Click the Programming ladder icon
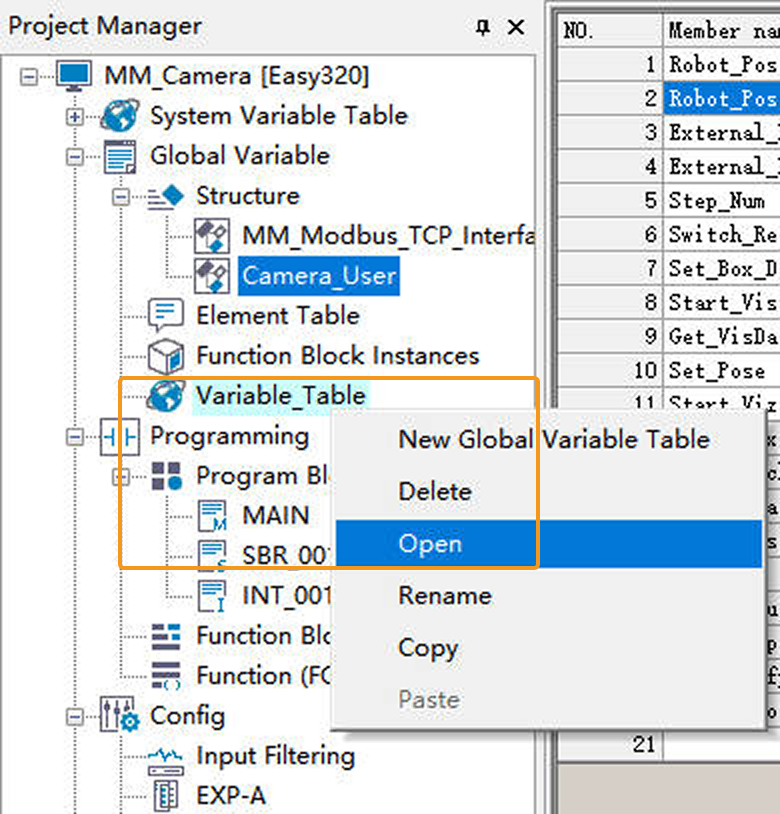This screenshot has width=780, height=814. (x=119, y=437)
